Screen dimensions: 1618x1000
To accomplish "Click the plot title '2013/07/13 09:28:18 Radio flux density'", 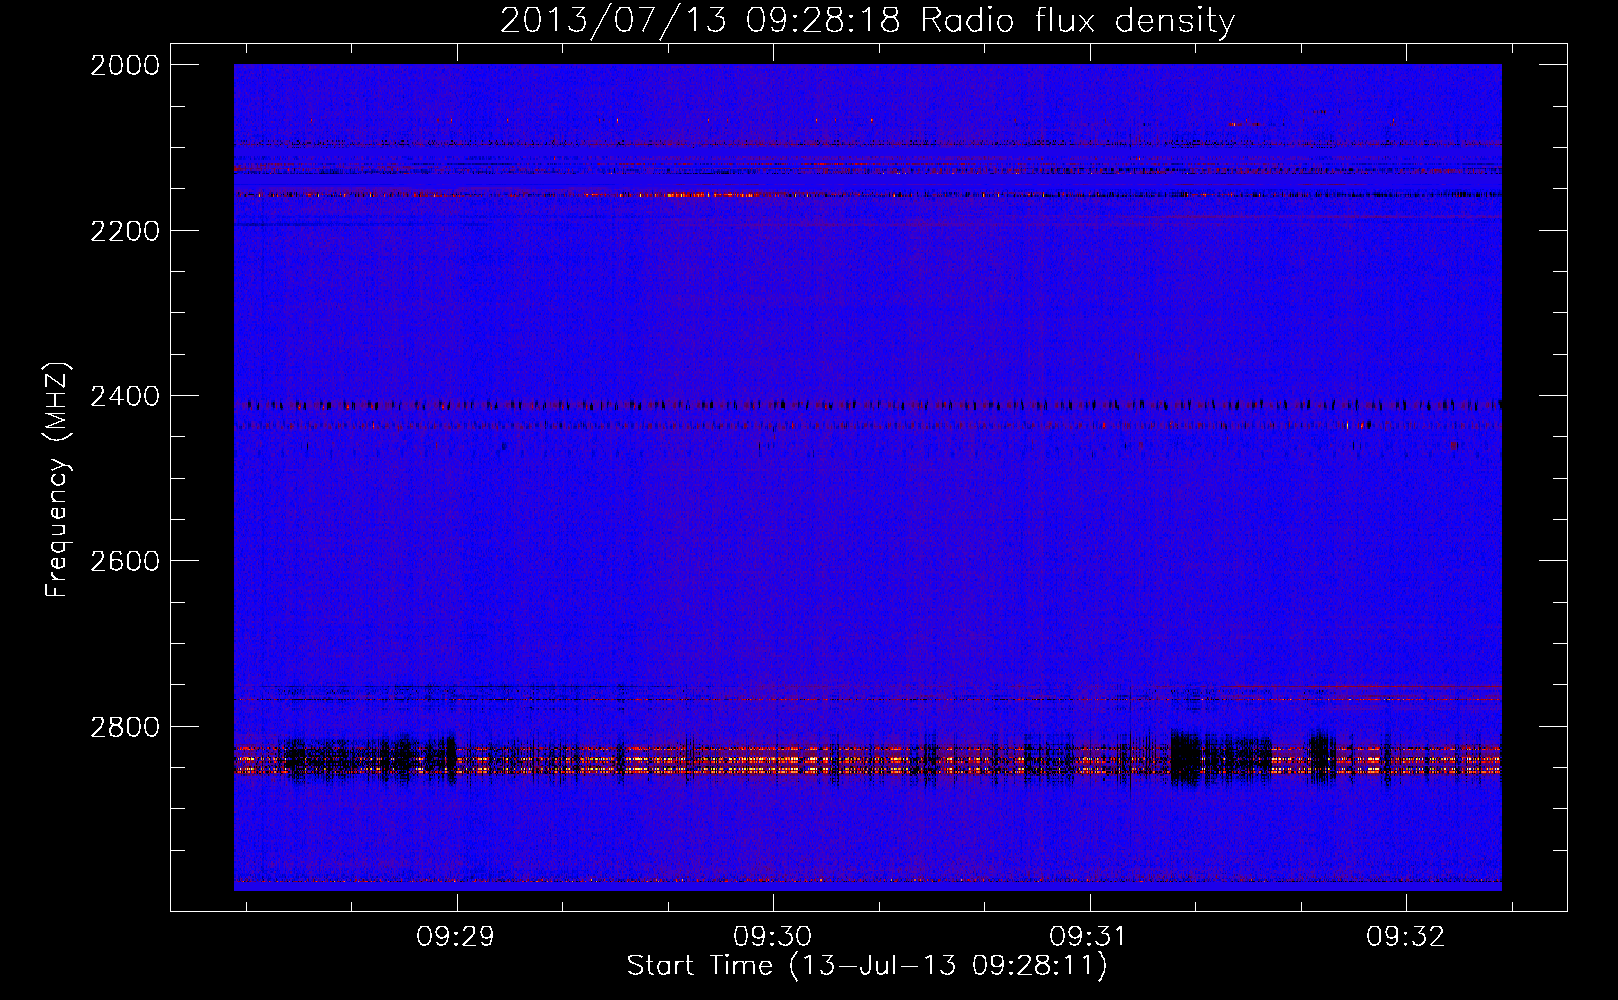I will coord(867,21).
